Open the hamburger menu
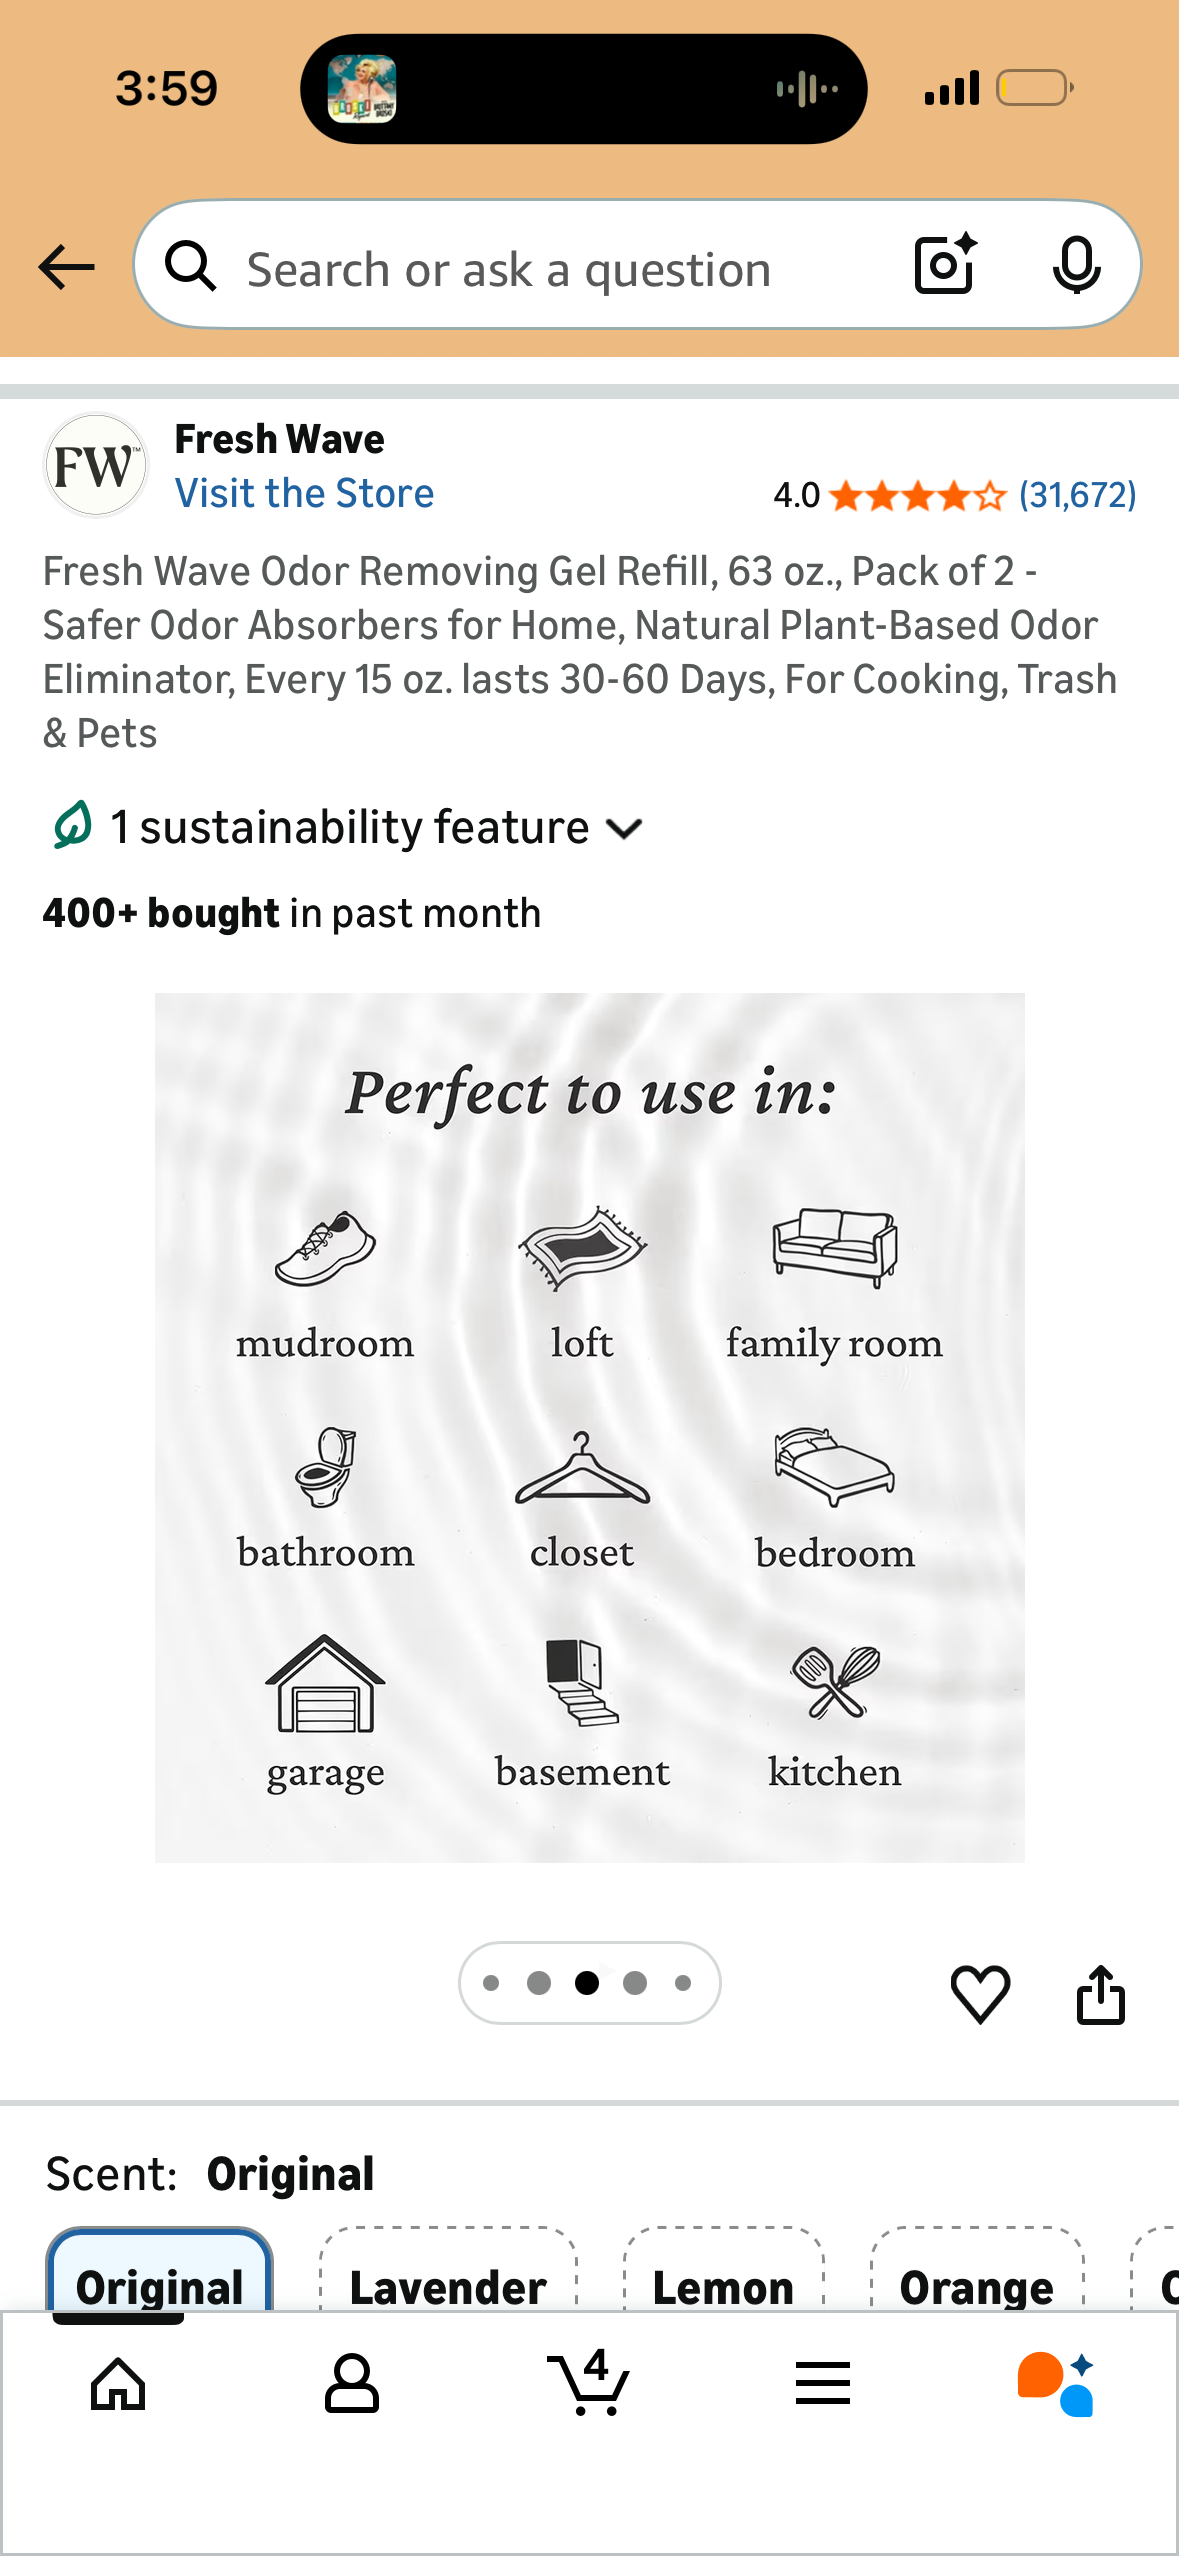 (823, 2383)
